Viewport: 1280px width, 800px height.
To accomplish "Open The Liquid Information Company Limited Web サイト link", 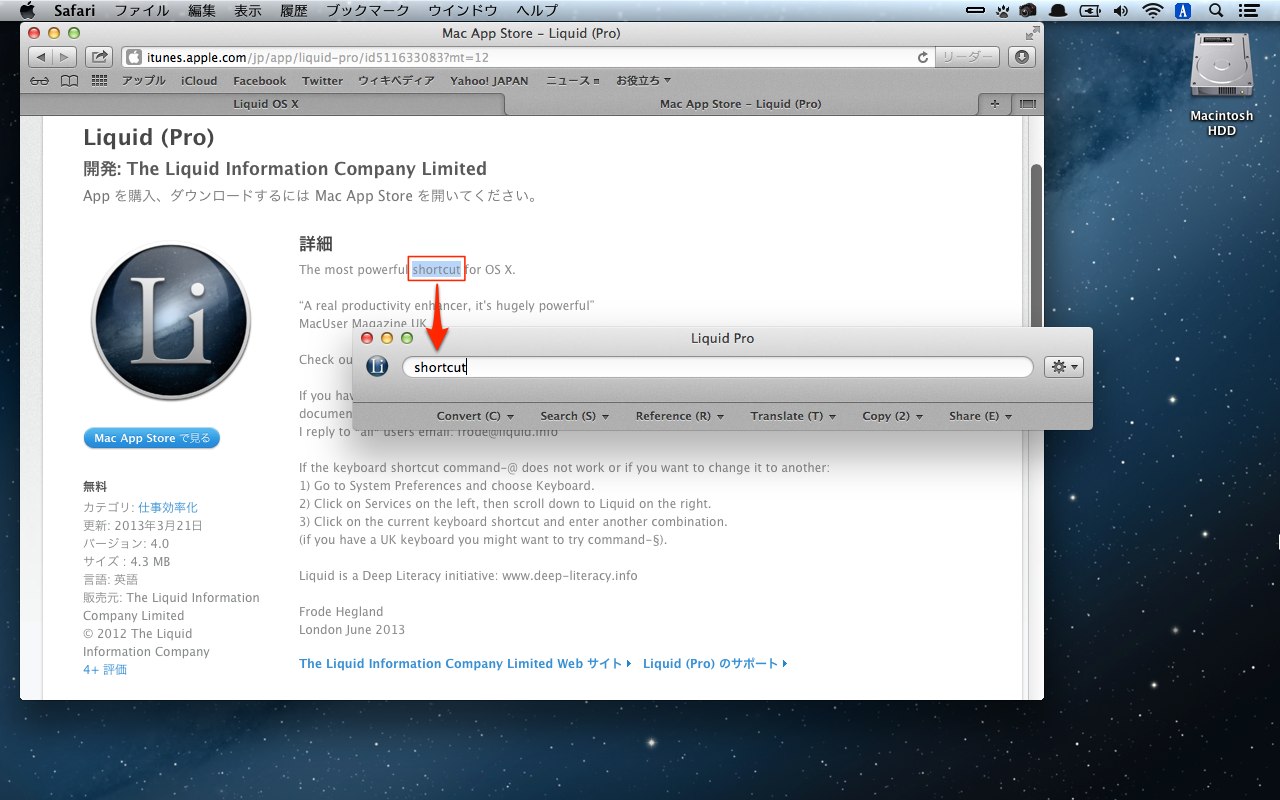I will click(465, 663).
